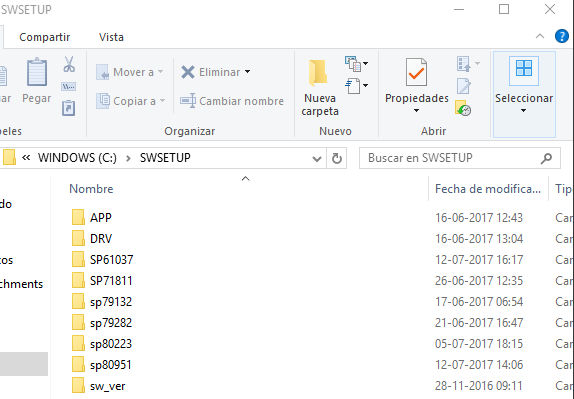
Task: Click the Copy path icon
Action: click(68, 87)
